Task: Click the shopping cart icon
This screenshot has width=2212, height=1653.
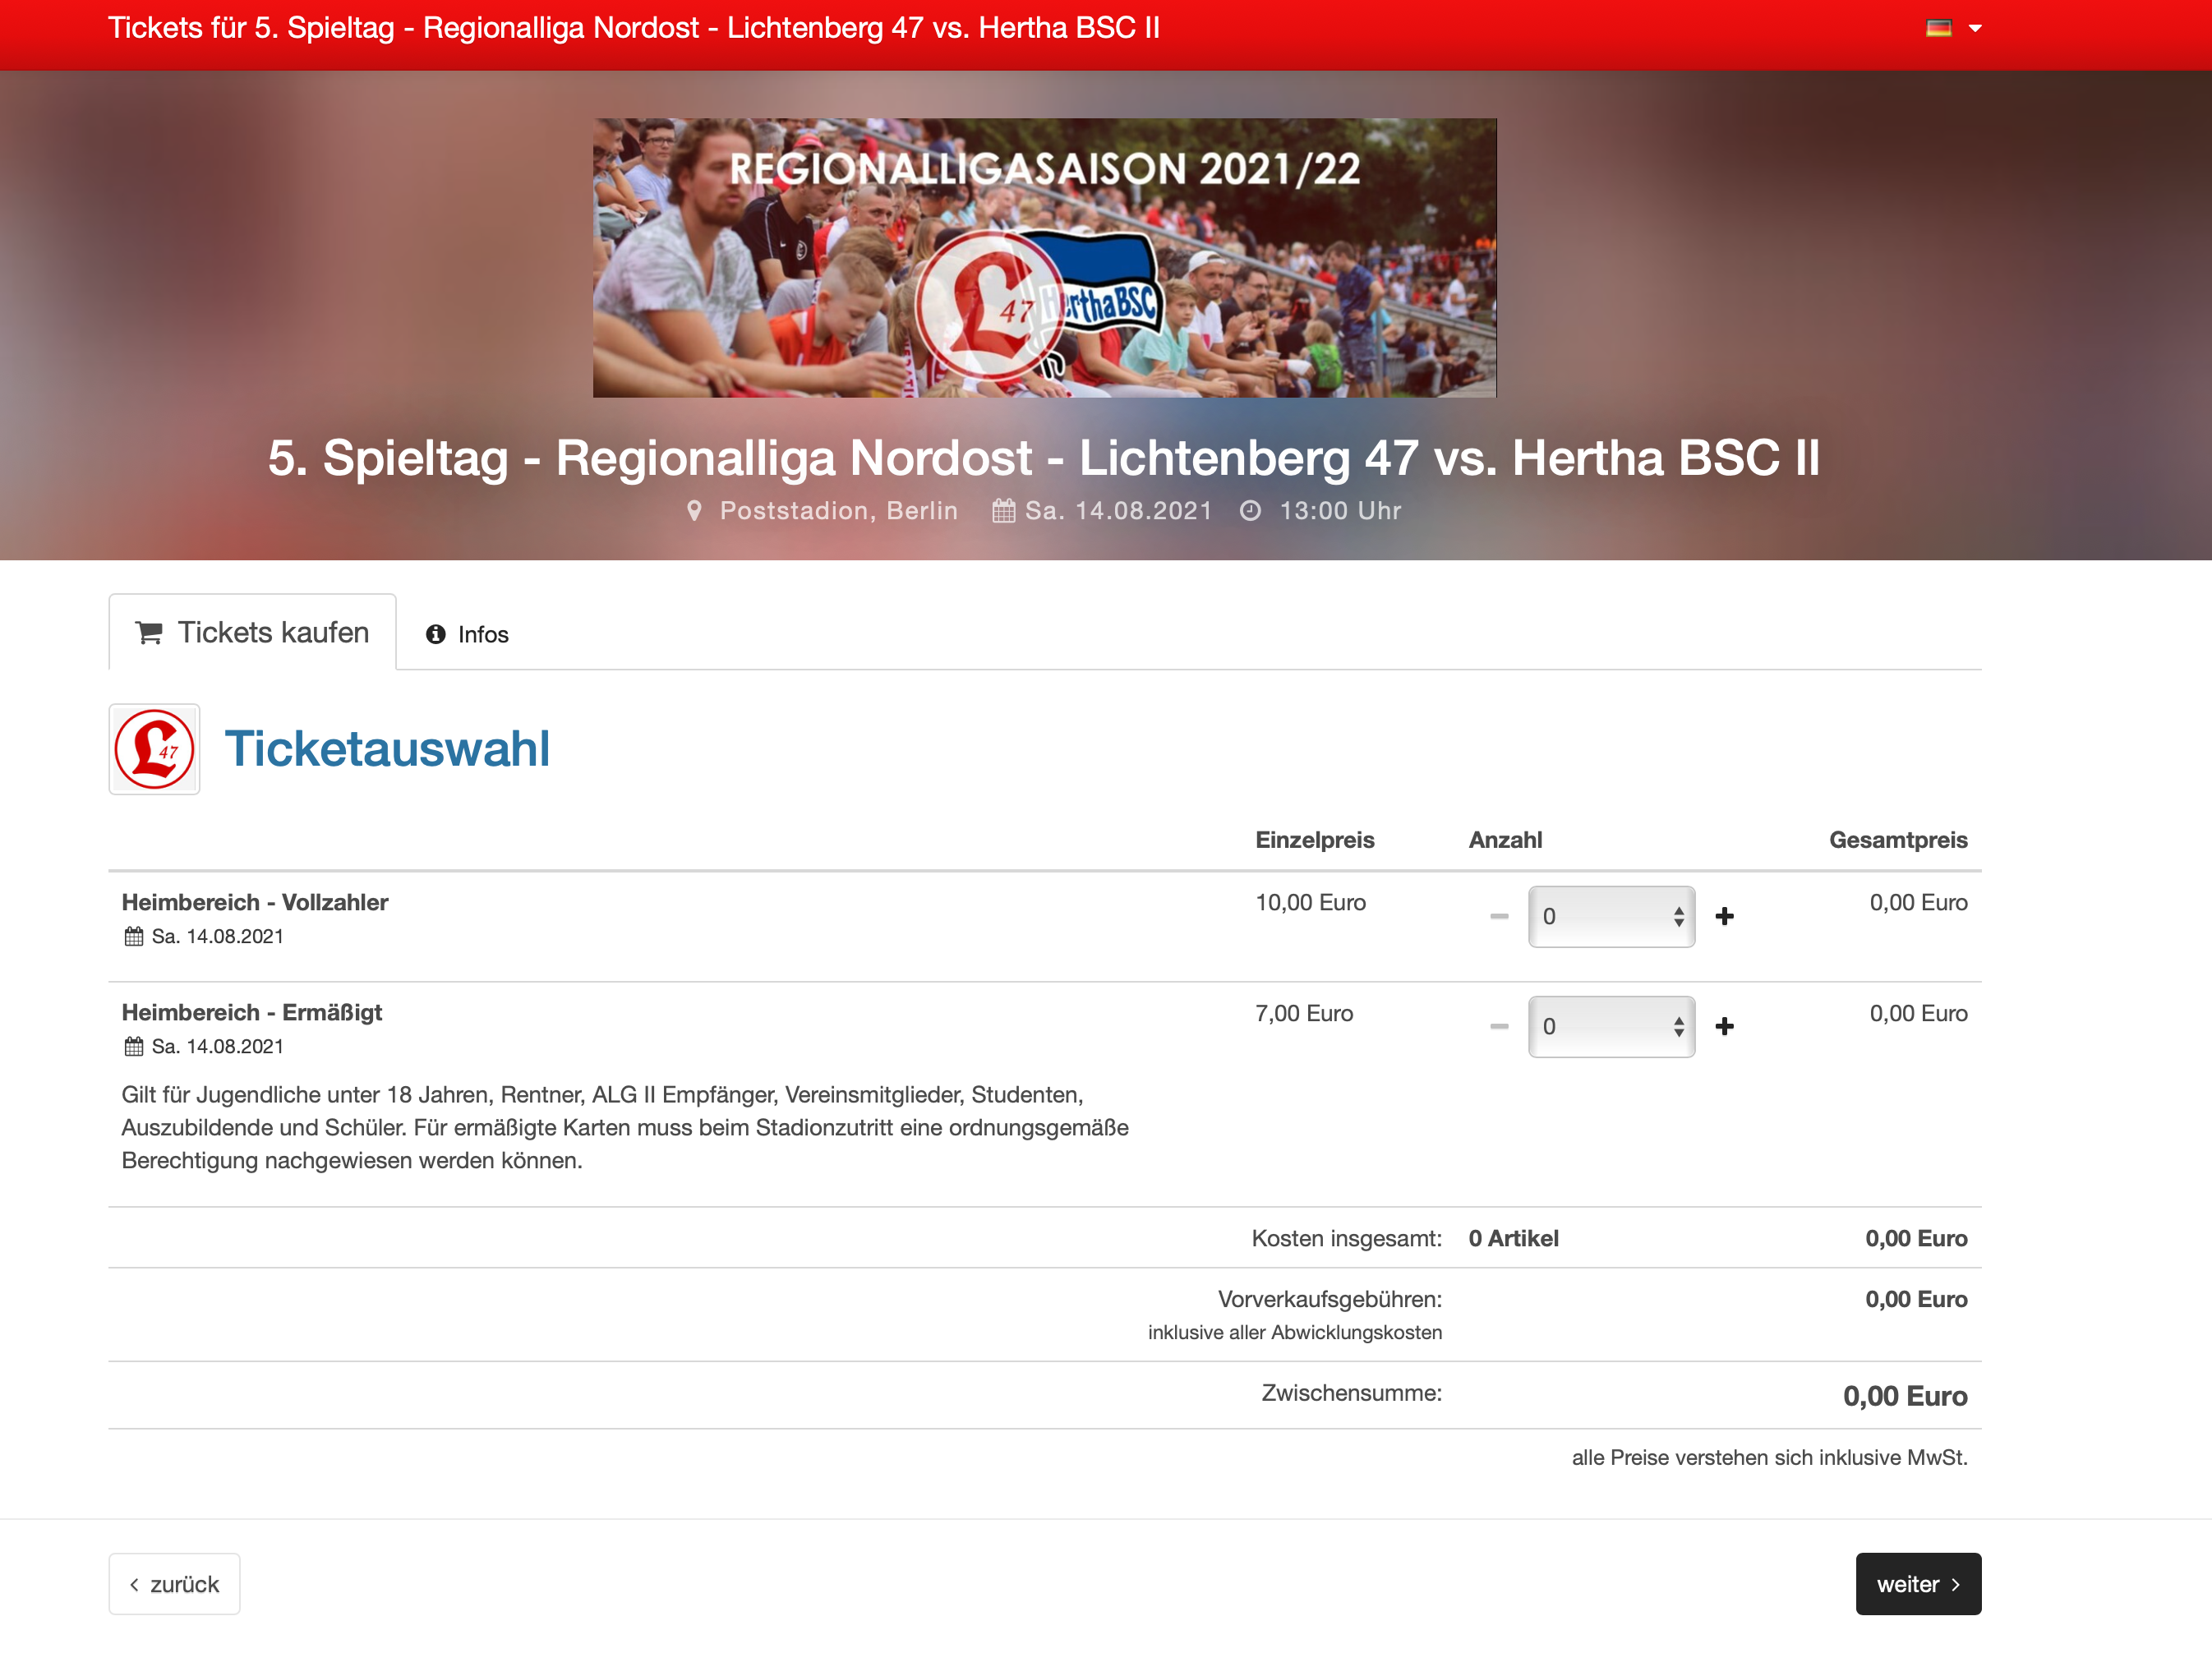Action: [x=149, y=632]
